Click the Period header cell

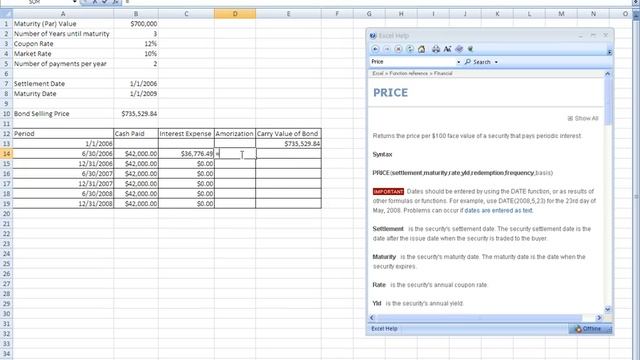pos(63,133)
